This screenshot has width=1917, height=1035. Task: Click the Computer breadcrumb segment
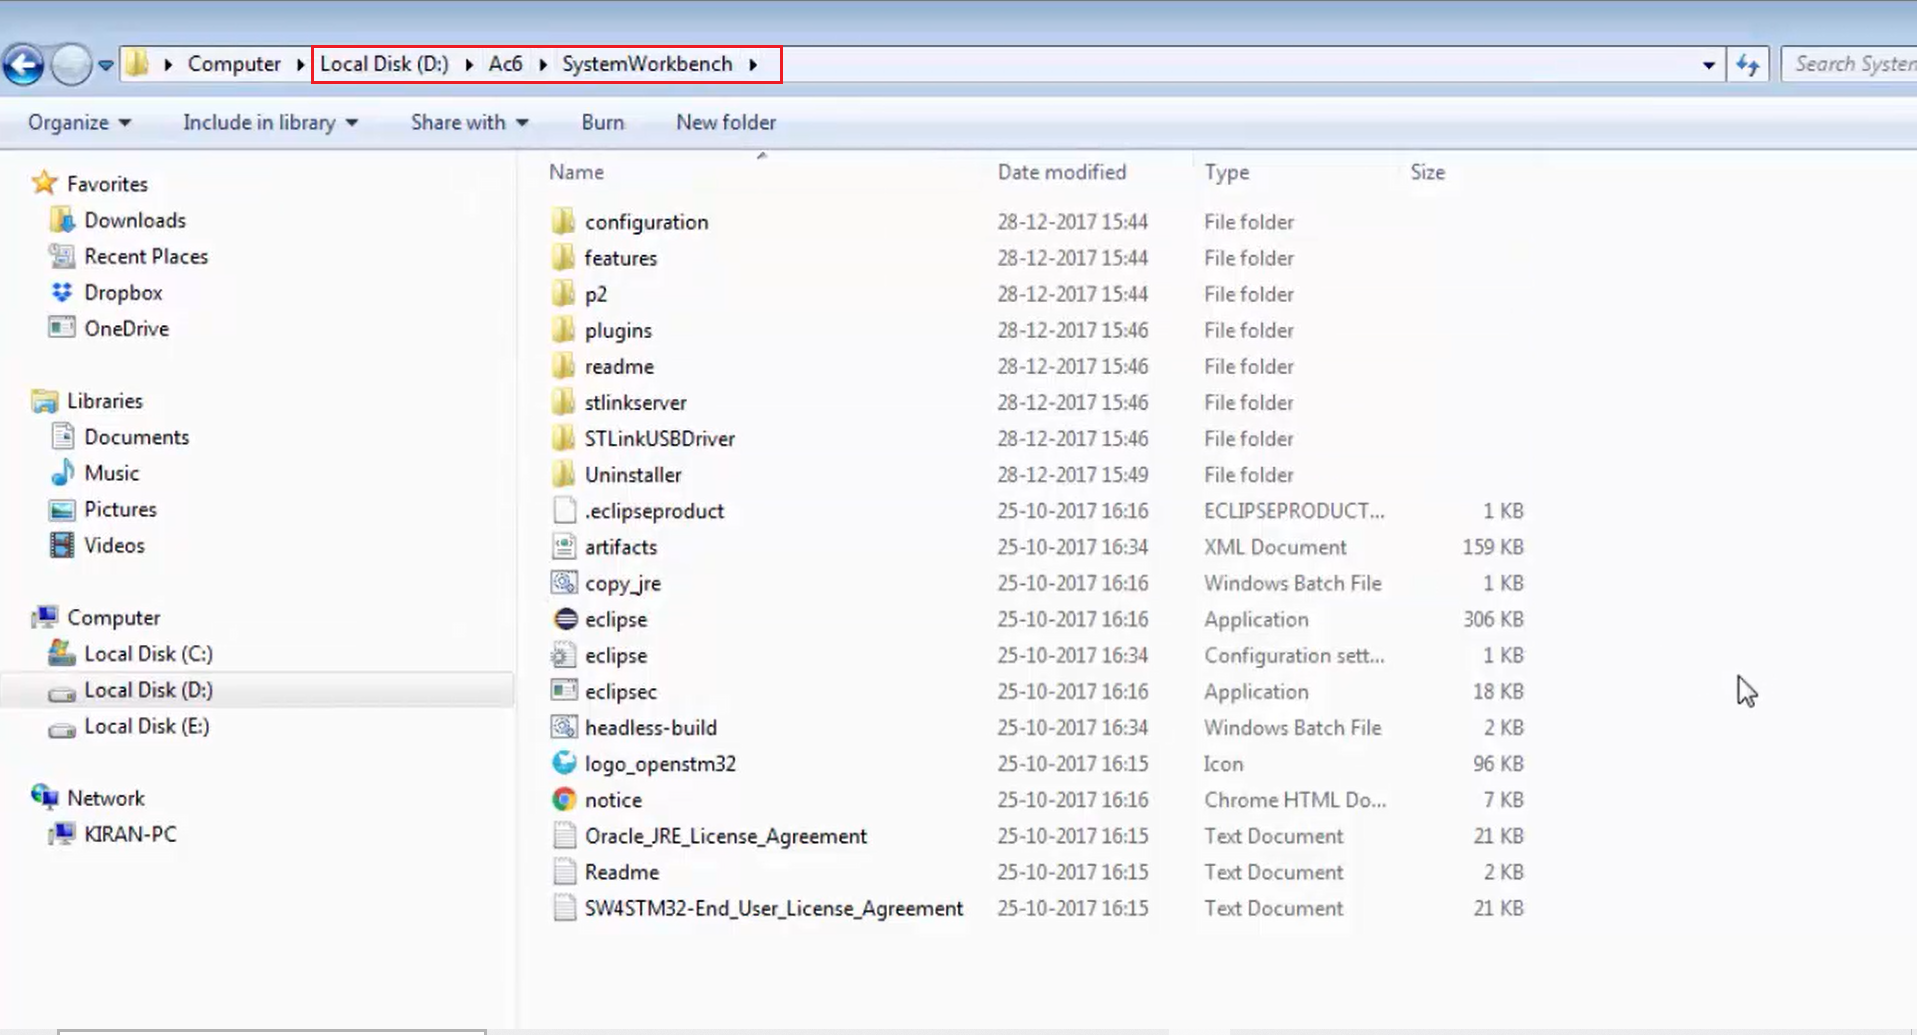click(234, 64)
